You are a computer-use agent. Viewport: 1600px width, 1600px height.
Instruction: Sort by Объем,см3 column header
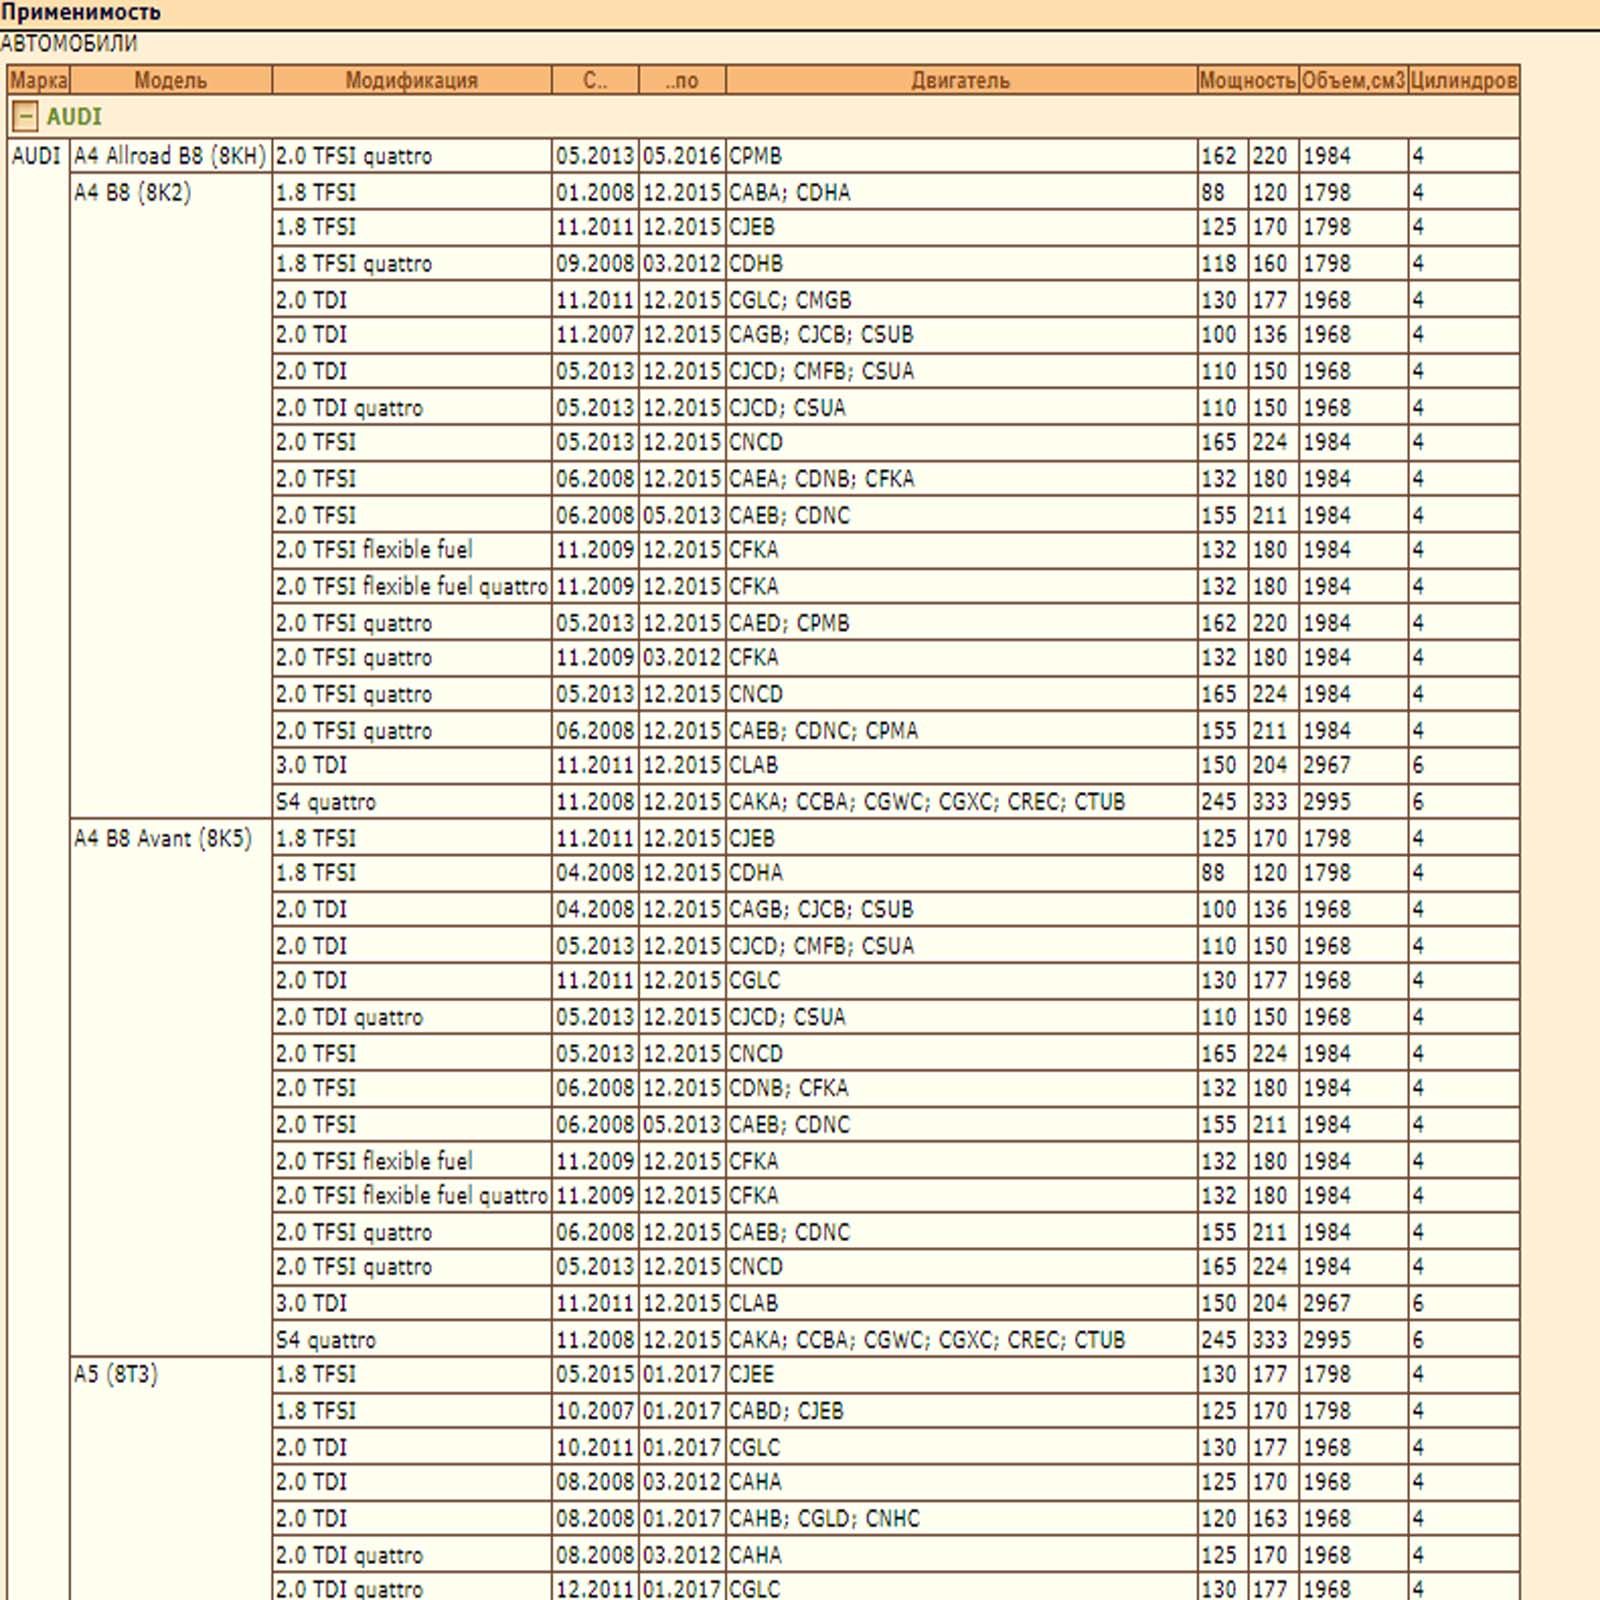[x=1353, y=80]
